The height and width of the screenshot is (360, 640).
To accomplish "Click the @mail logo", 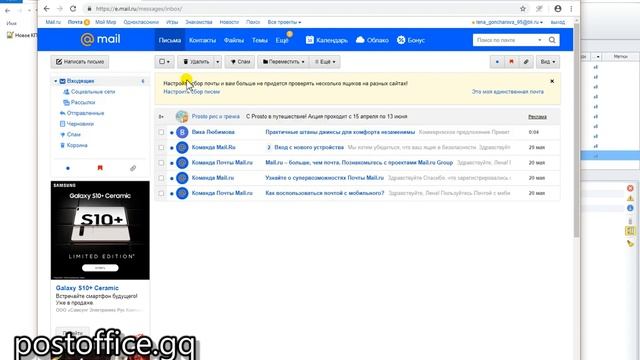I will point(100,39).
